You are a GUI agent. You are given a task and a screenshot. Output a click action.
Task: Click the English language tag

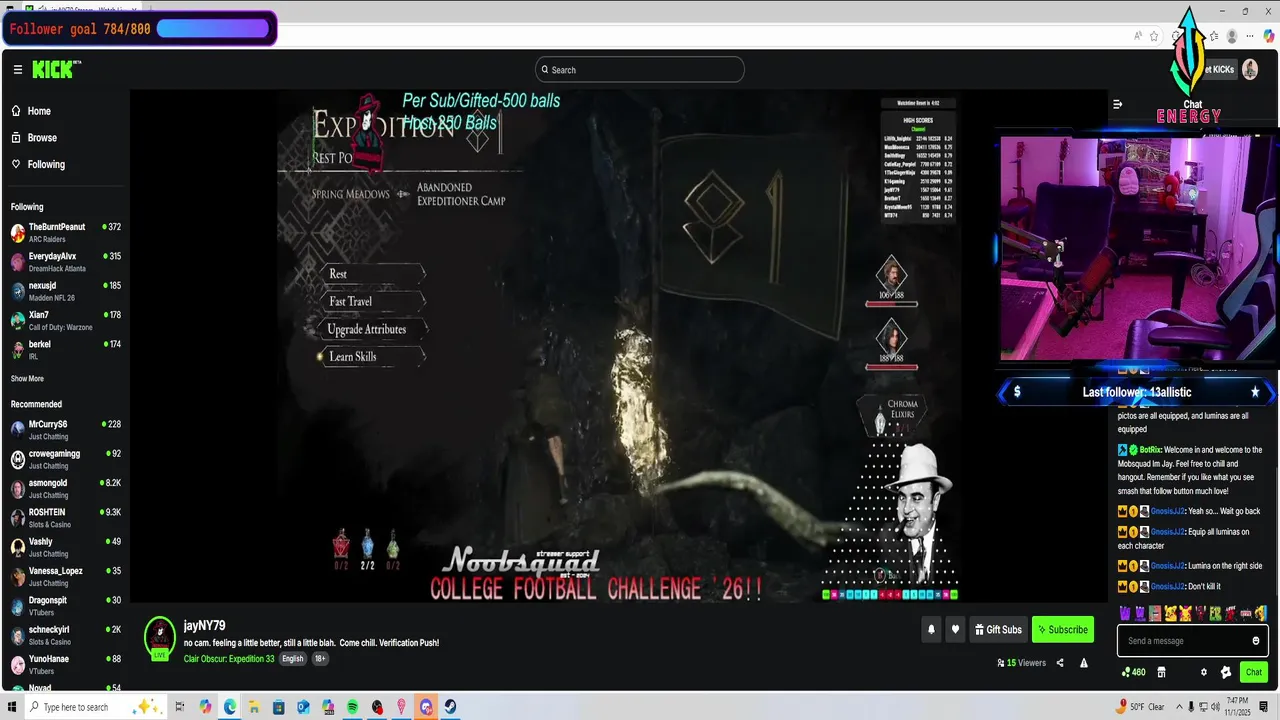click(x=293, y=659)
